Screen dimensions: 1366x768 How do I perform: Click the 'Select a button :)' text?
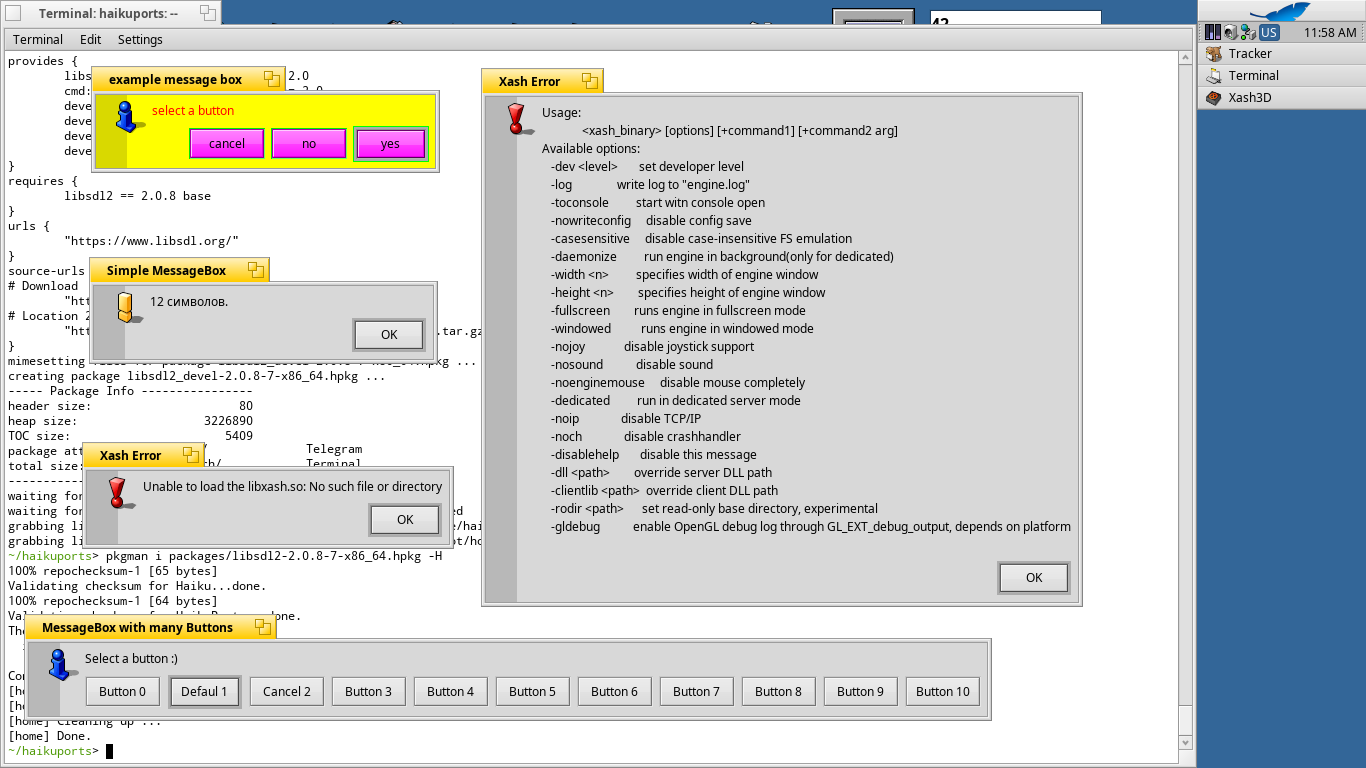click(x=131, y=659)
